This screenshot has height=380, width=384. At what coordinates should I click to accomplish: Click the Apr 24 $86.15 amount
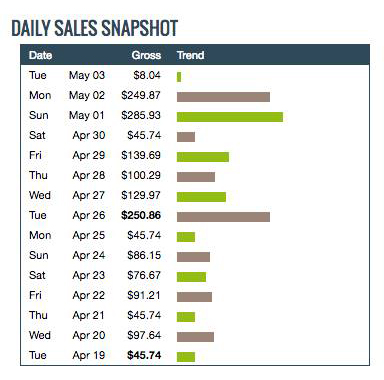click(x=144, y=255)
